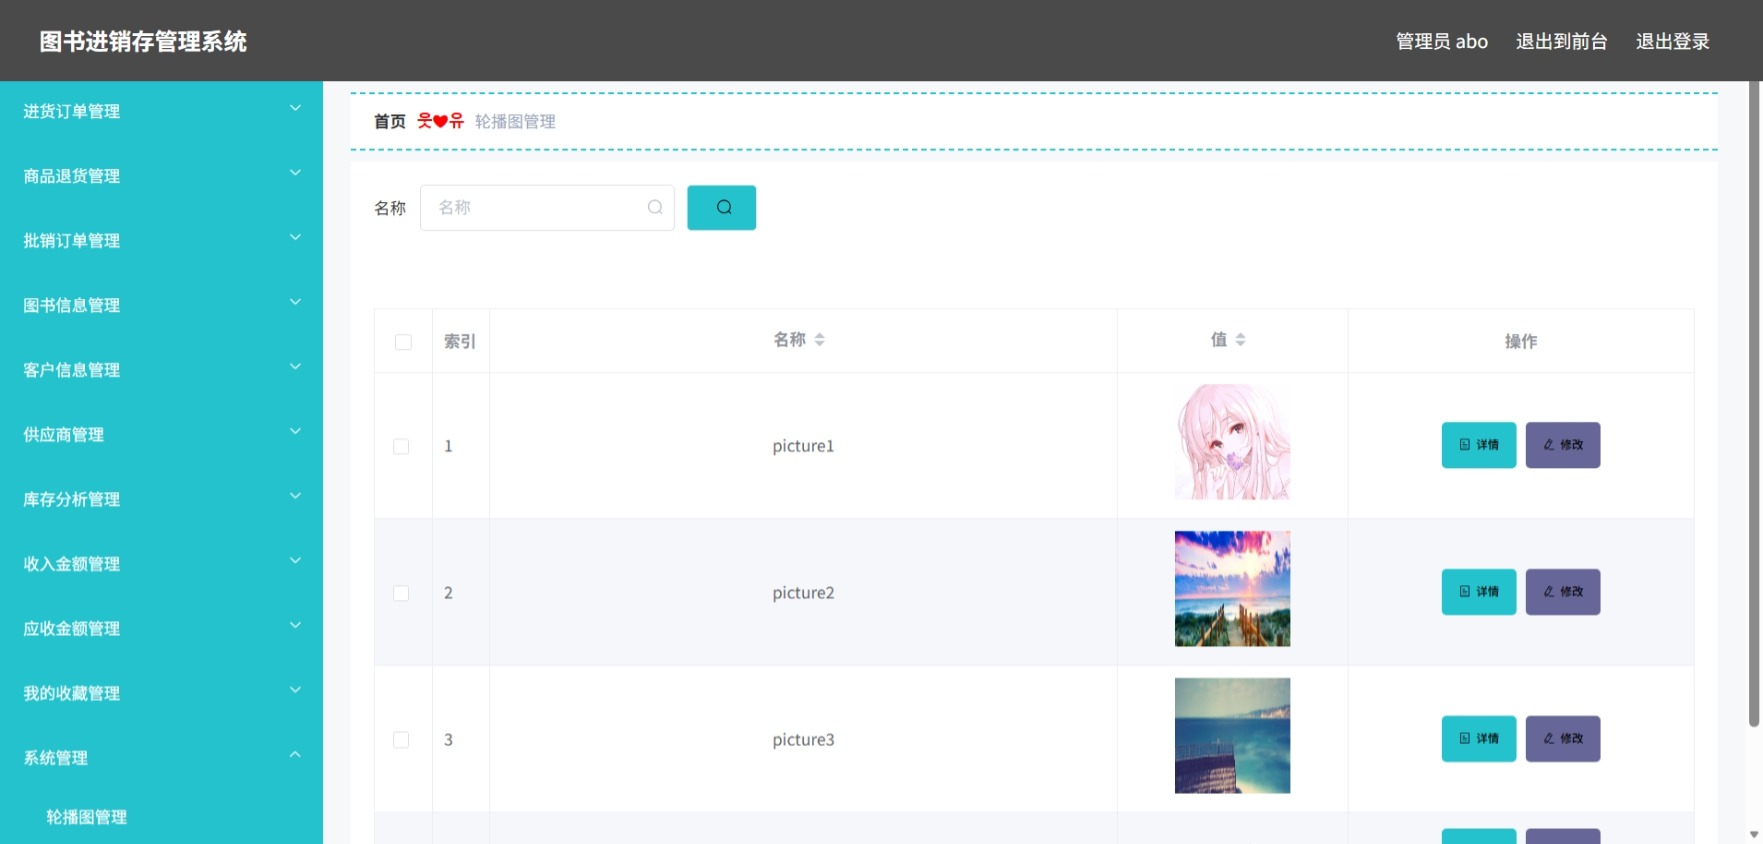The height and width of the screenshot is (844, 1763).
Task: Click the teal search magnifier button
Action: (721, 208)
